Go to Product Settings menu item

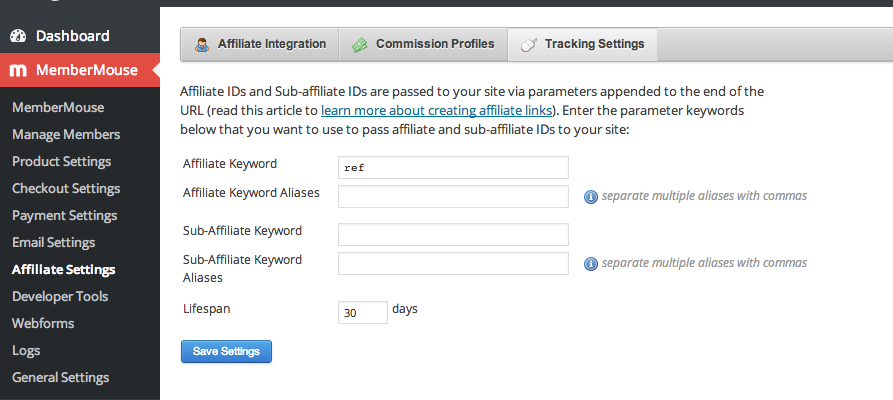pyautogui.click(x=62, y=161)
